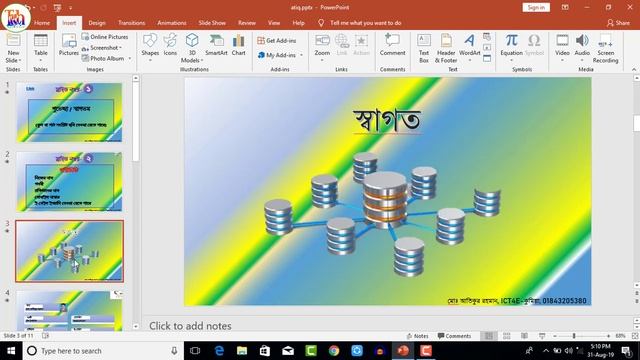Open Task View on the taskbar
This screenshot has width=640, height=360.
click(196, 351)
